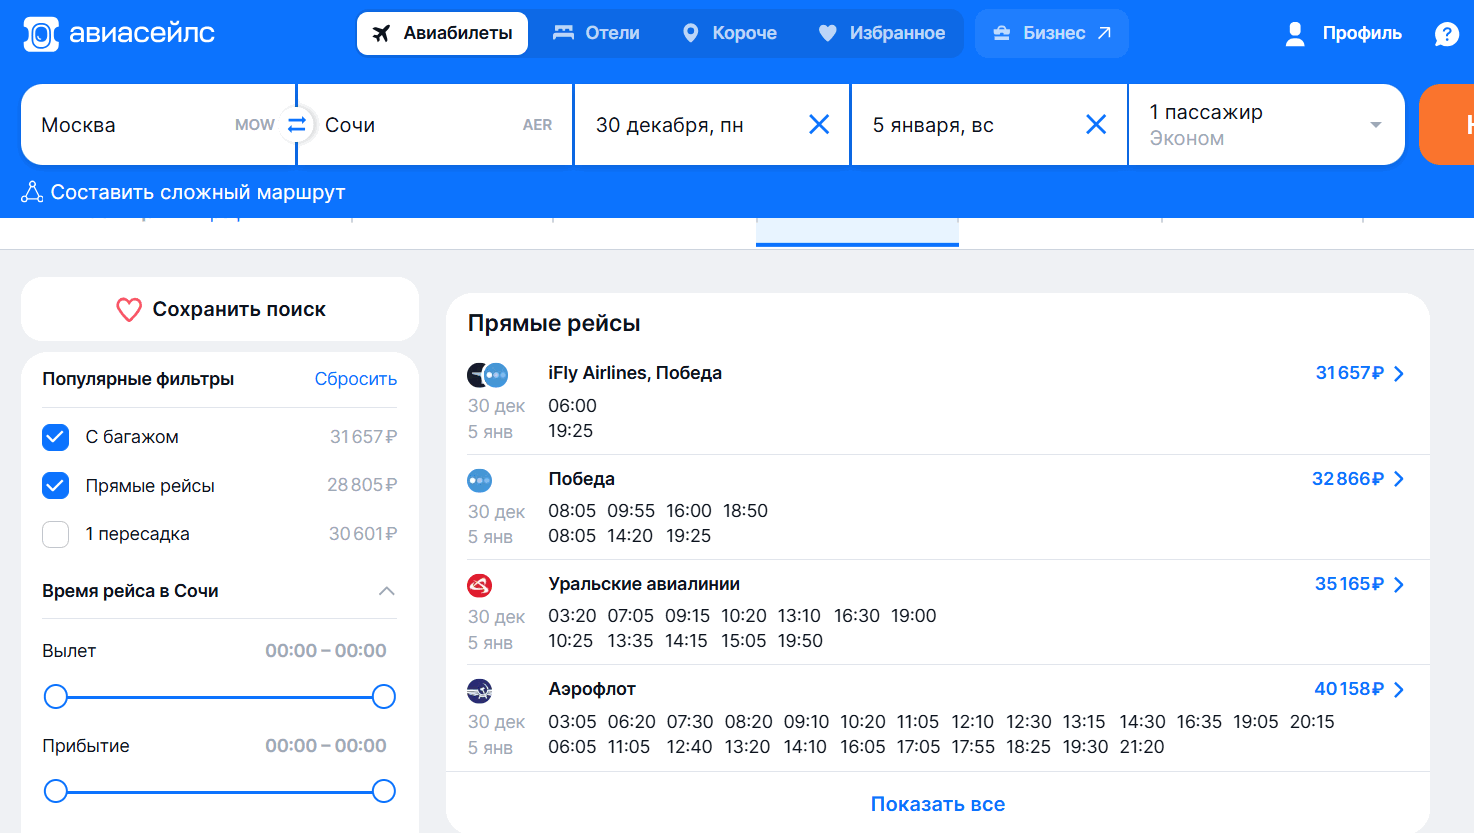Click Сохранить поиск button
This screenshot has width=1474, height=833.
pos(220,309)
